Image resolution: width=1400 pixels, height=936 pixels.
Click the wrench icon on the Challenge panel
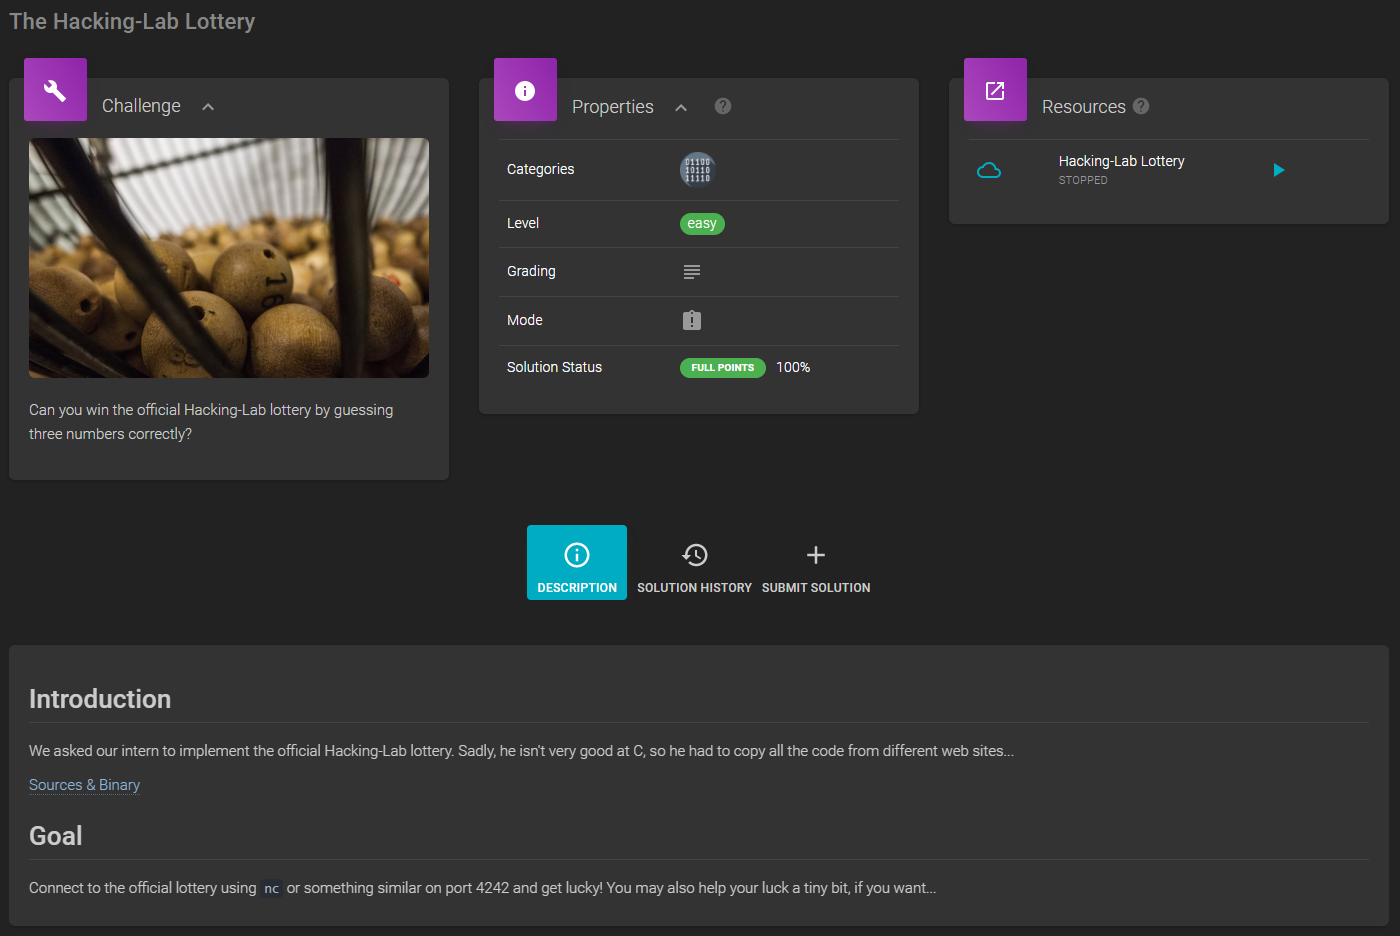pos(55,89)
